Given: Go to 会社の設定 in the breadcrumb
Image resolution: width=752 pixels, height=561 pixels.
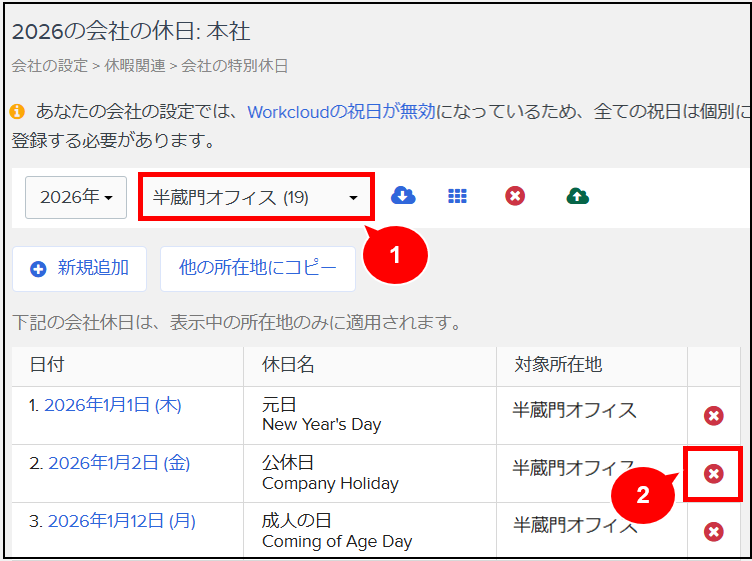Looking at the screenshot, I should tap(48, 66).
